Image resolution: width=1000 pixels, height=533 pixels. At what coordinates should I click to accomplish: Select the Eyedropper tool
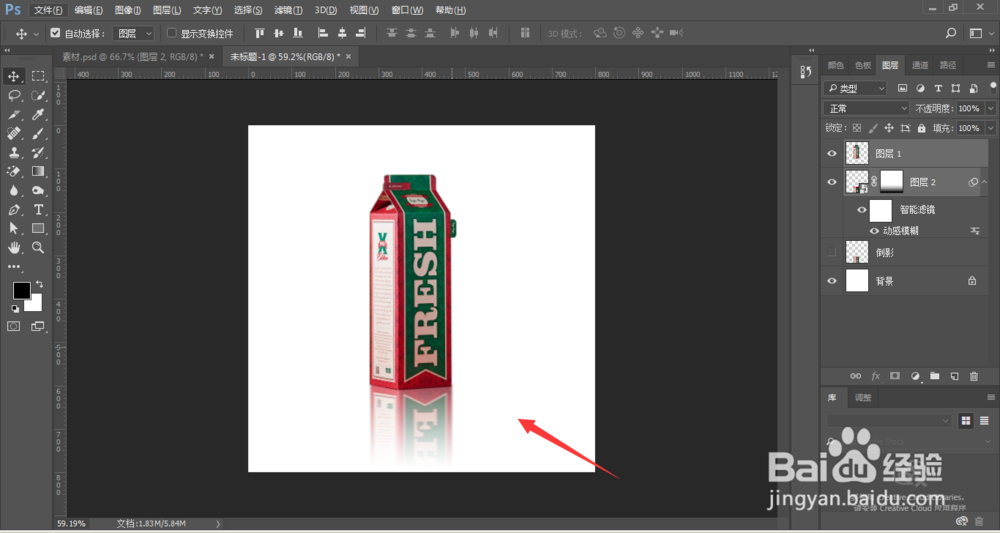click(x=38, y=115)
